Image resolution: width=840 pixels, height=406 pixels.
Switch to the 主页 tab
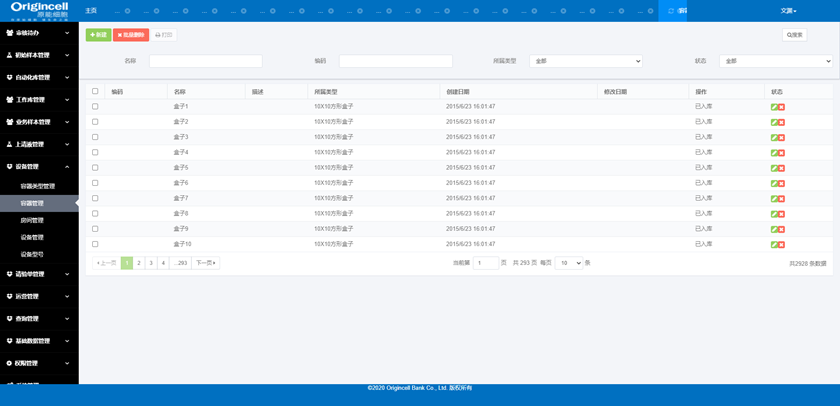point(91,11)
